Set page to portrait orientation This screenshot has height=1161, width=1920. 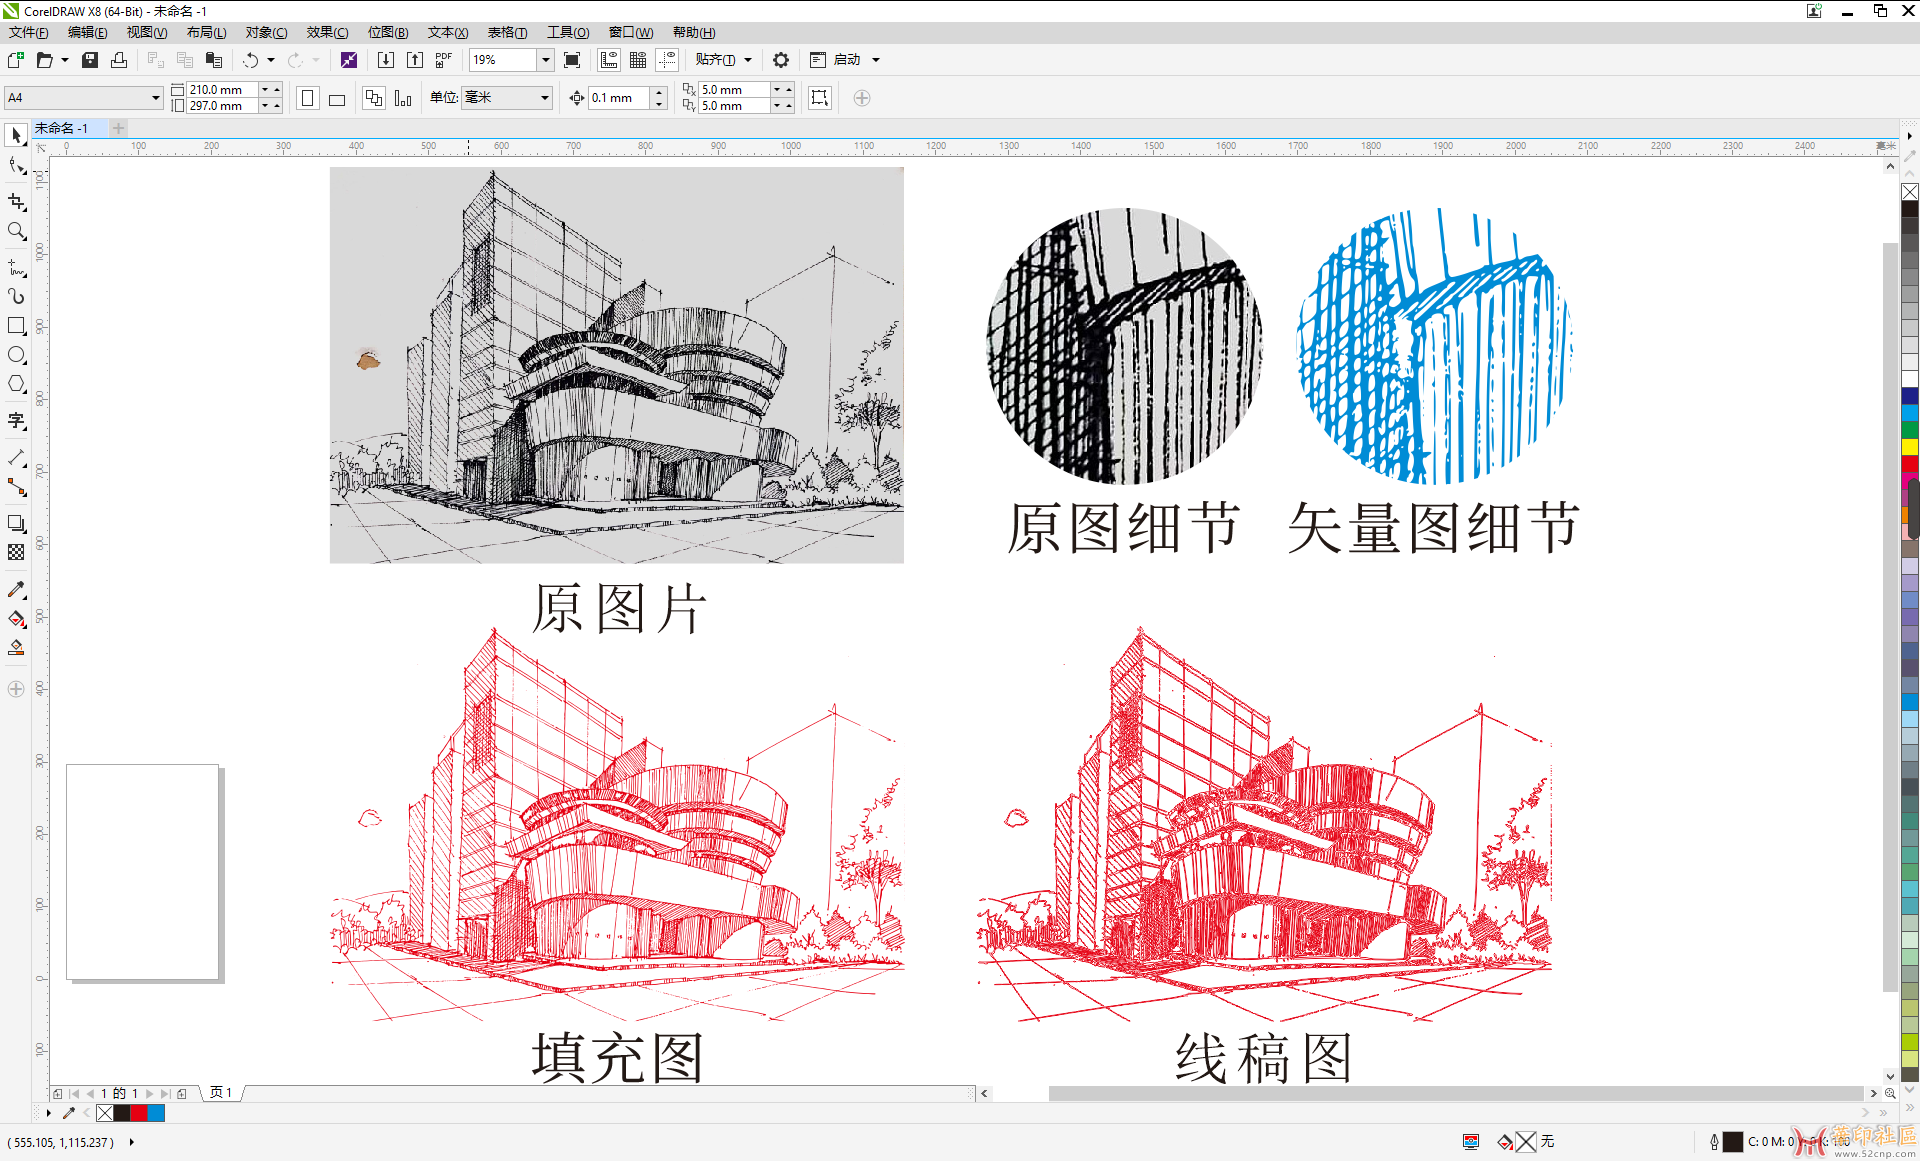[x=308, y=98]
